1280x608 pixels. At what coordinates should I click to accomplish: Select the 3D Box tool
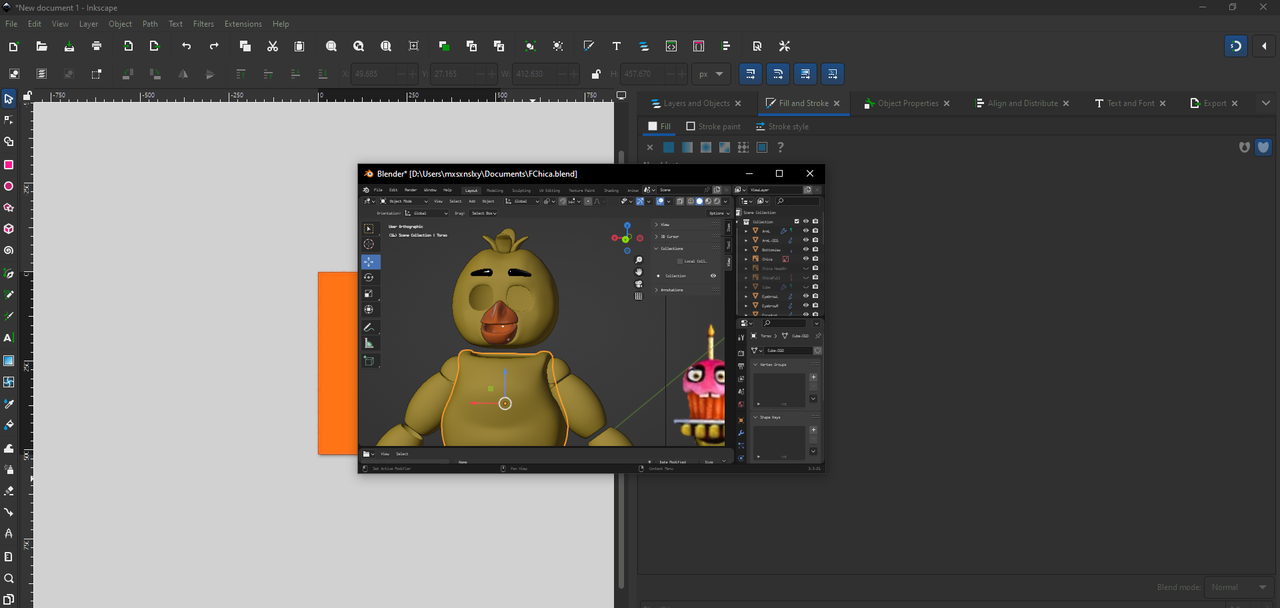click(9, 229)
